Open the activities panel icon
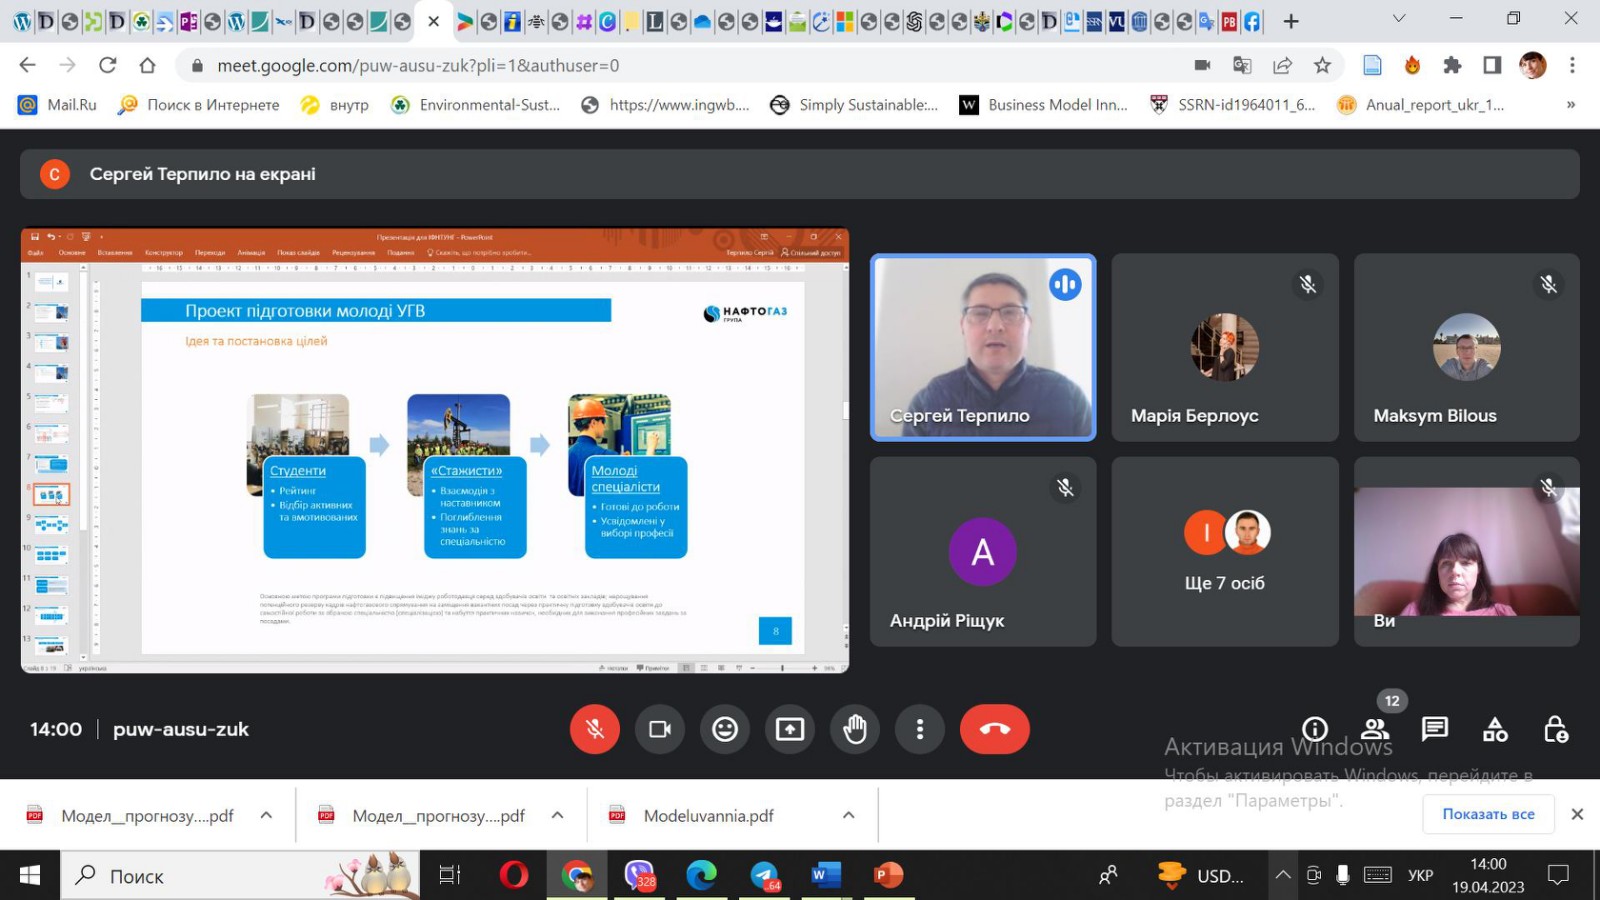This screenshot has height=900, width=1600. tap(1495, 729)
